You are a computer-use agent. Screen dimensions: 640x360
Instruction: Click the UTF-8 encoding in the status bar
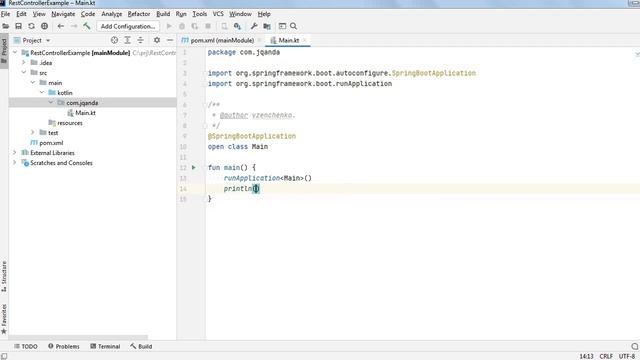(x=627, y=356)
